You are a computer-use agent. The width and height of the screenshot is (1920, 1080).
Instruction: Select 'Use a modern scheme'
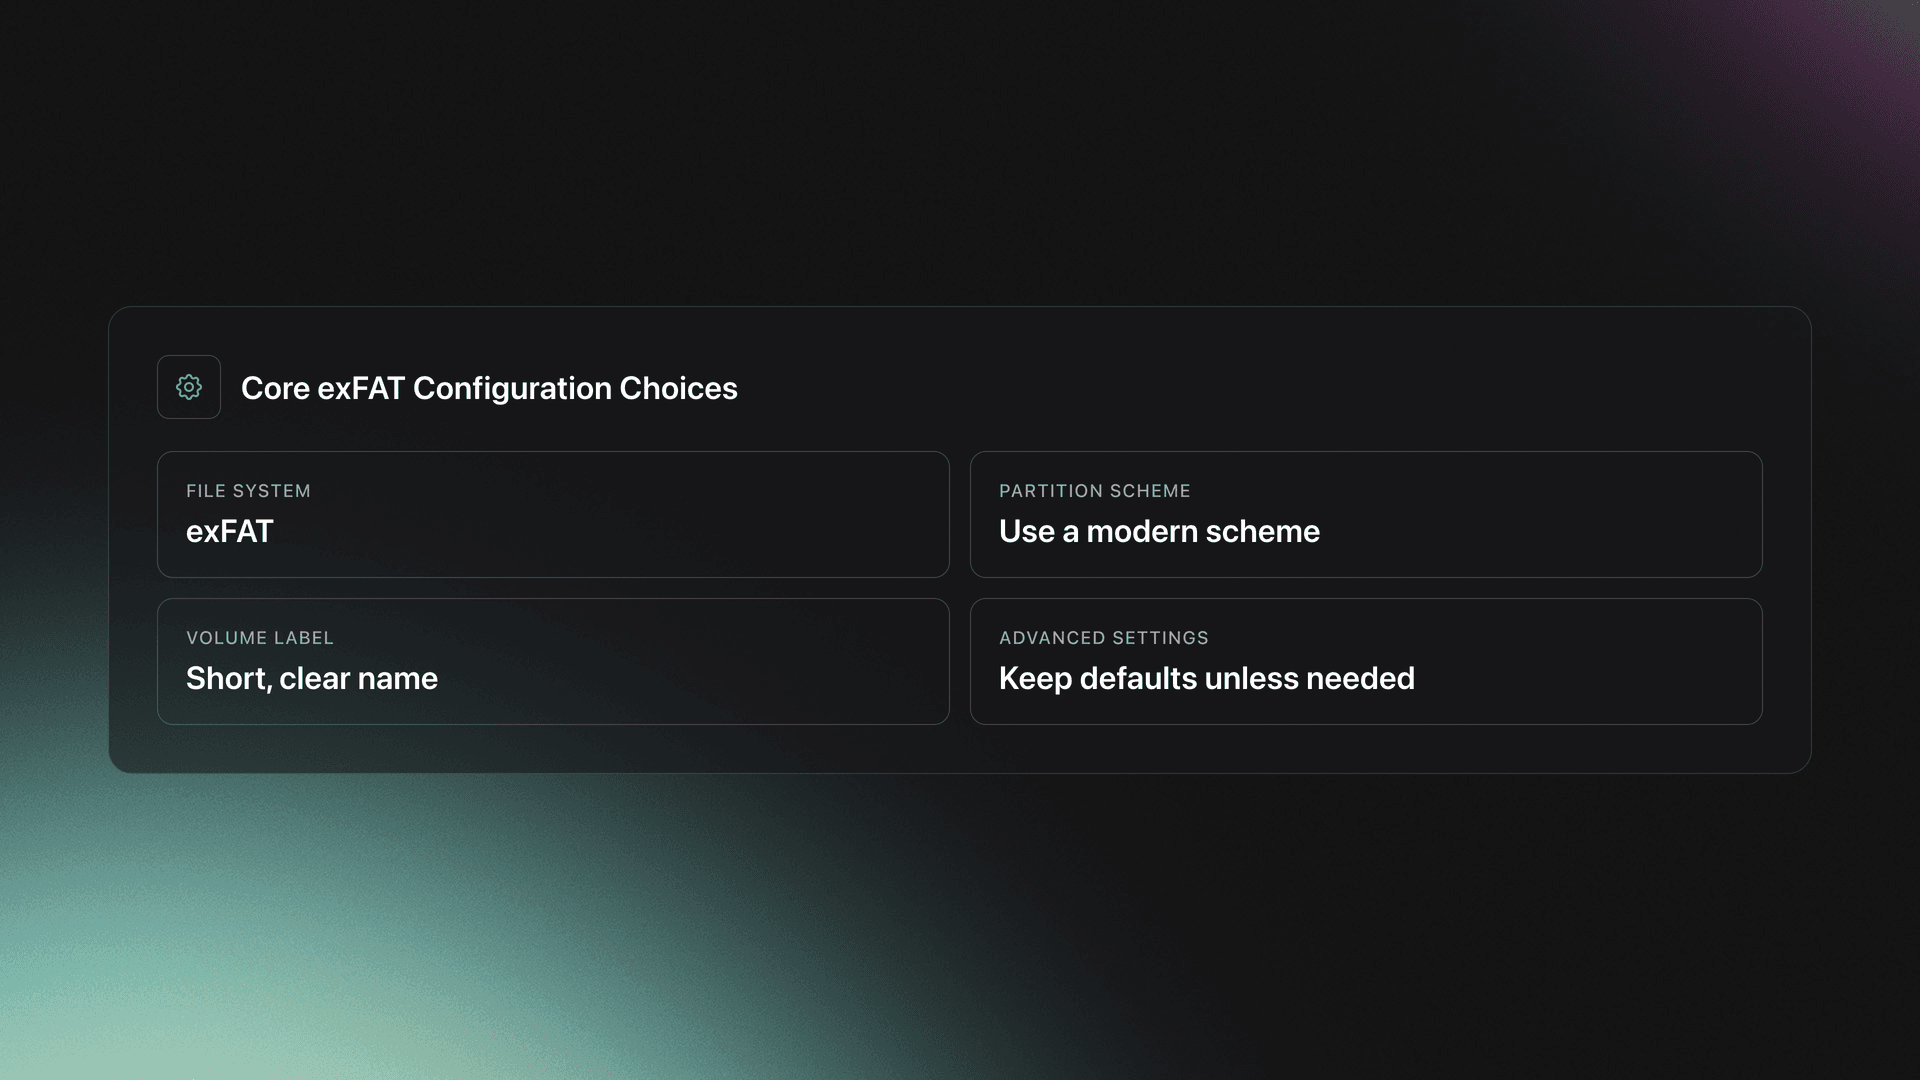tap(1159, 531)
